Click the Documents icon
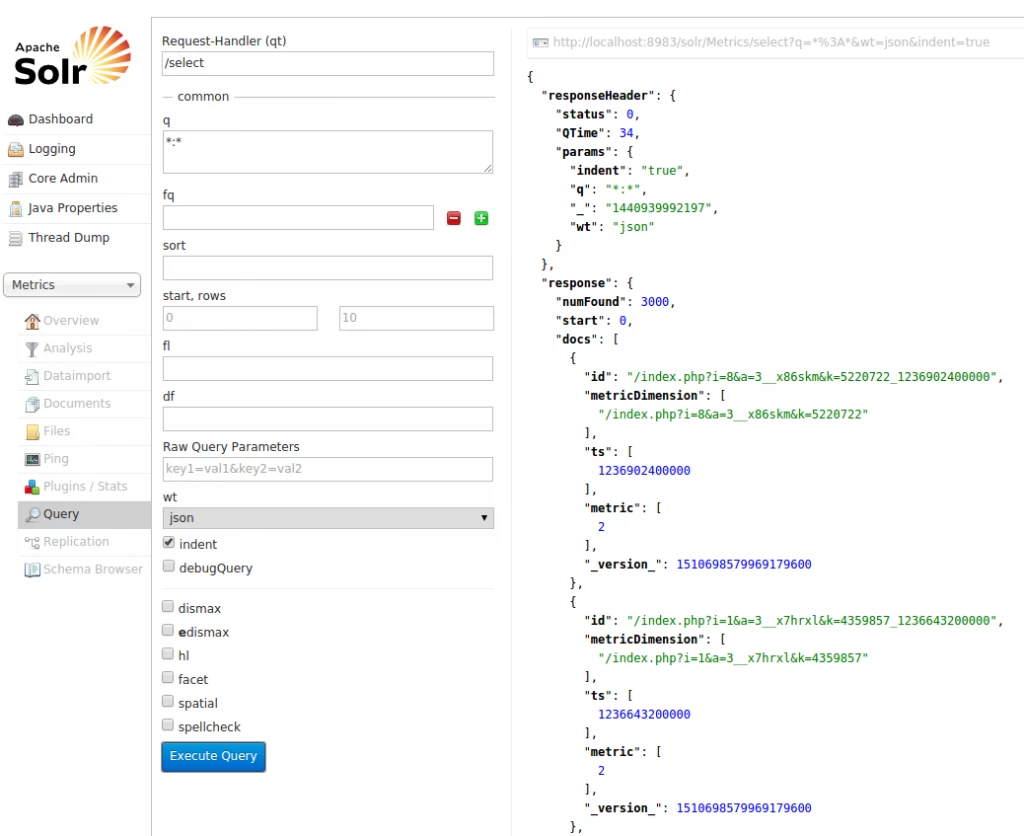Screen dimensions: 1024x836 (x=32, y=404)
